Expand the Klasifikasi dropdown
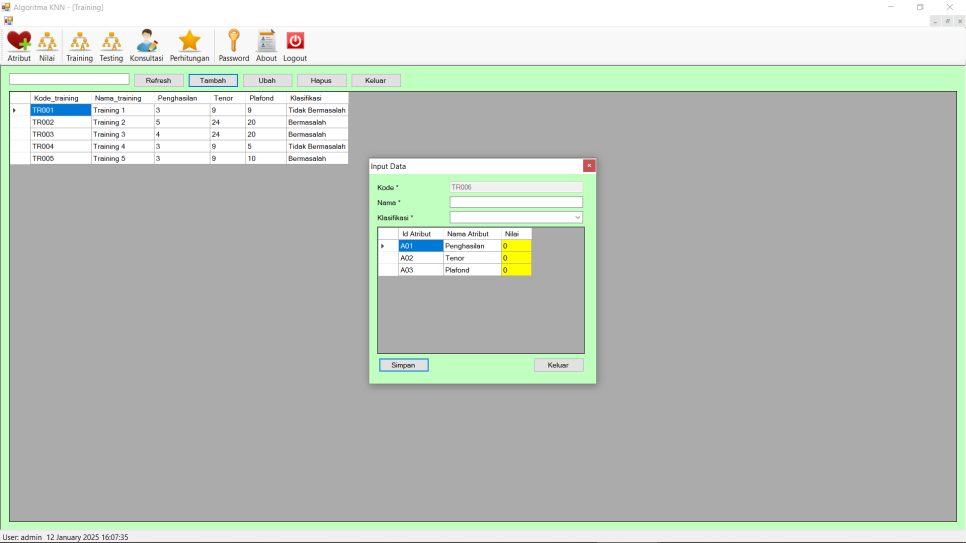The height and width of the screenshot is (543, 966). point(577,217)
